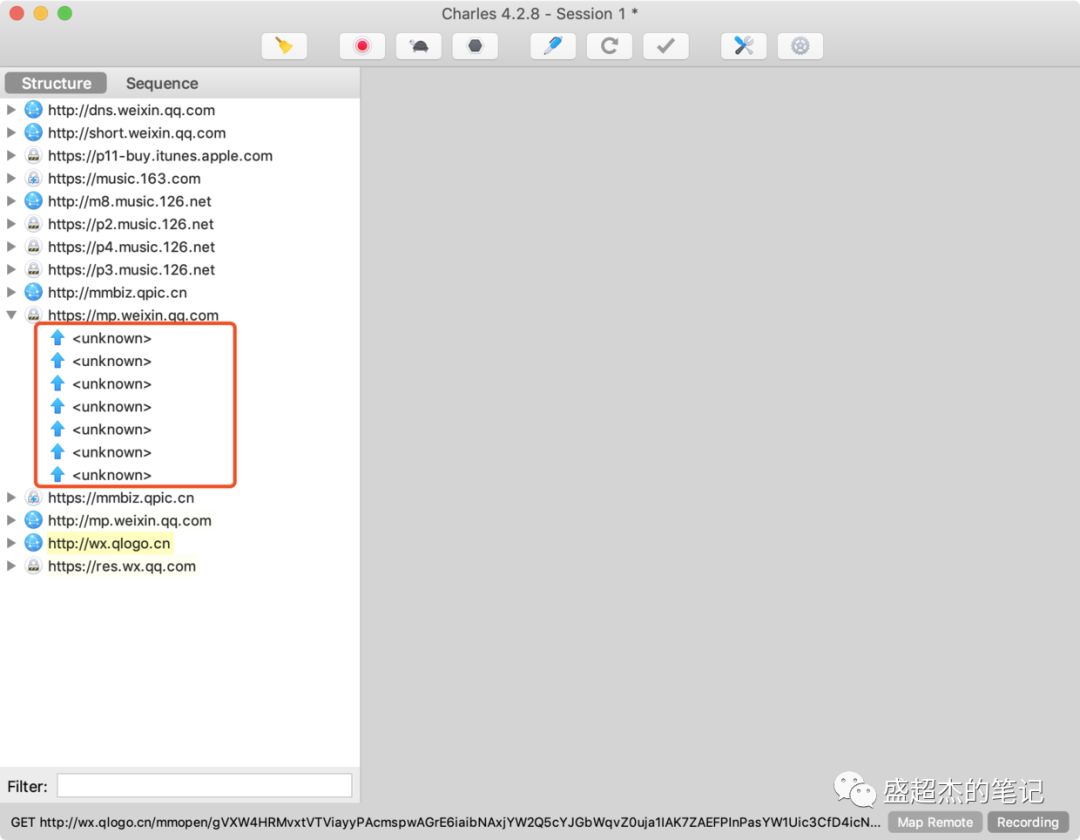
Task: Select the https://music.163.com host label
Action: (x=124, y=178)
